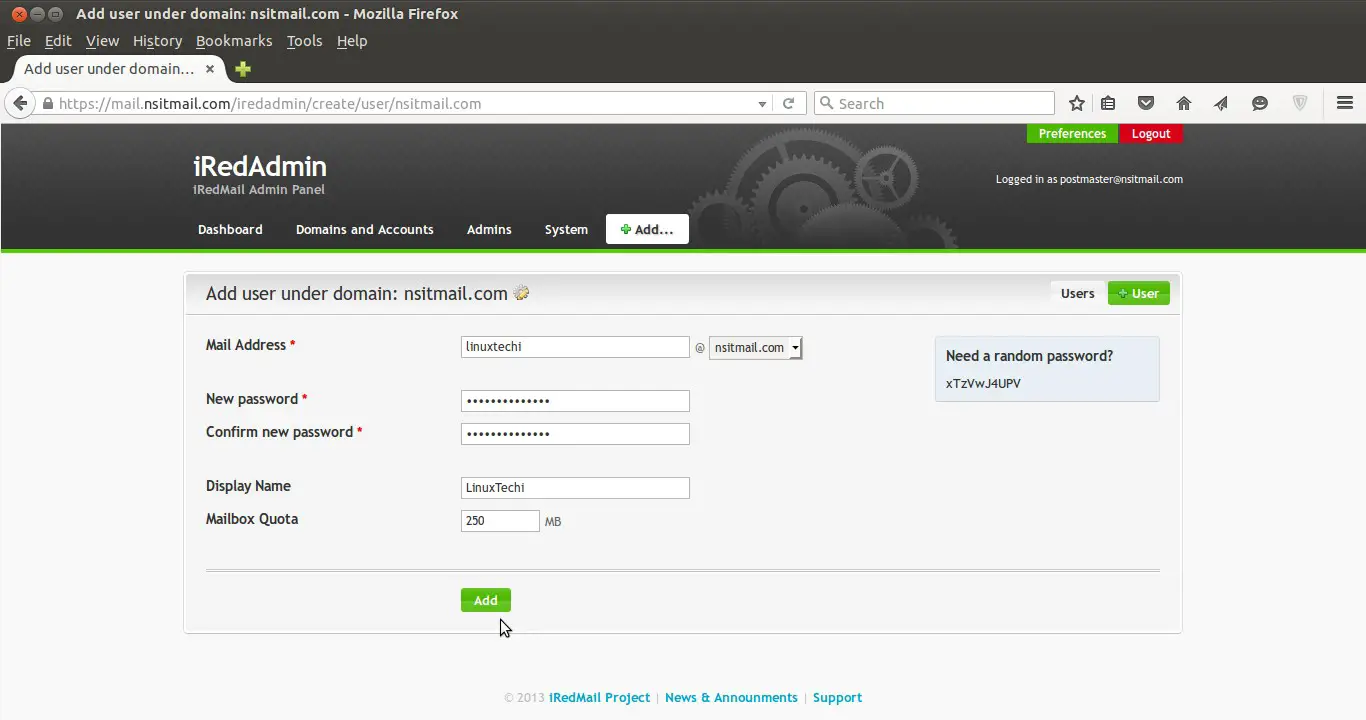1366x720 pixels.
Task: Open the chat bubble Hello icon
Action: (1260, 103)
